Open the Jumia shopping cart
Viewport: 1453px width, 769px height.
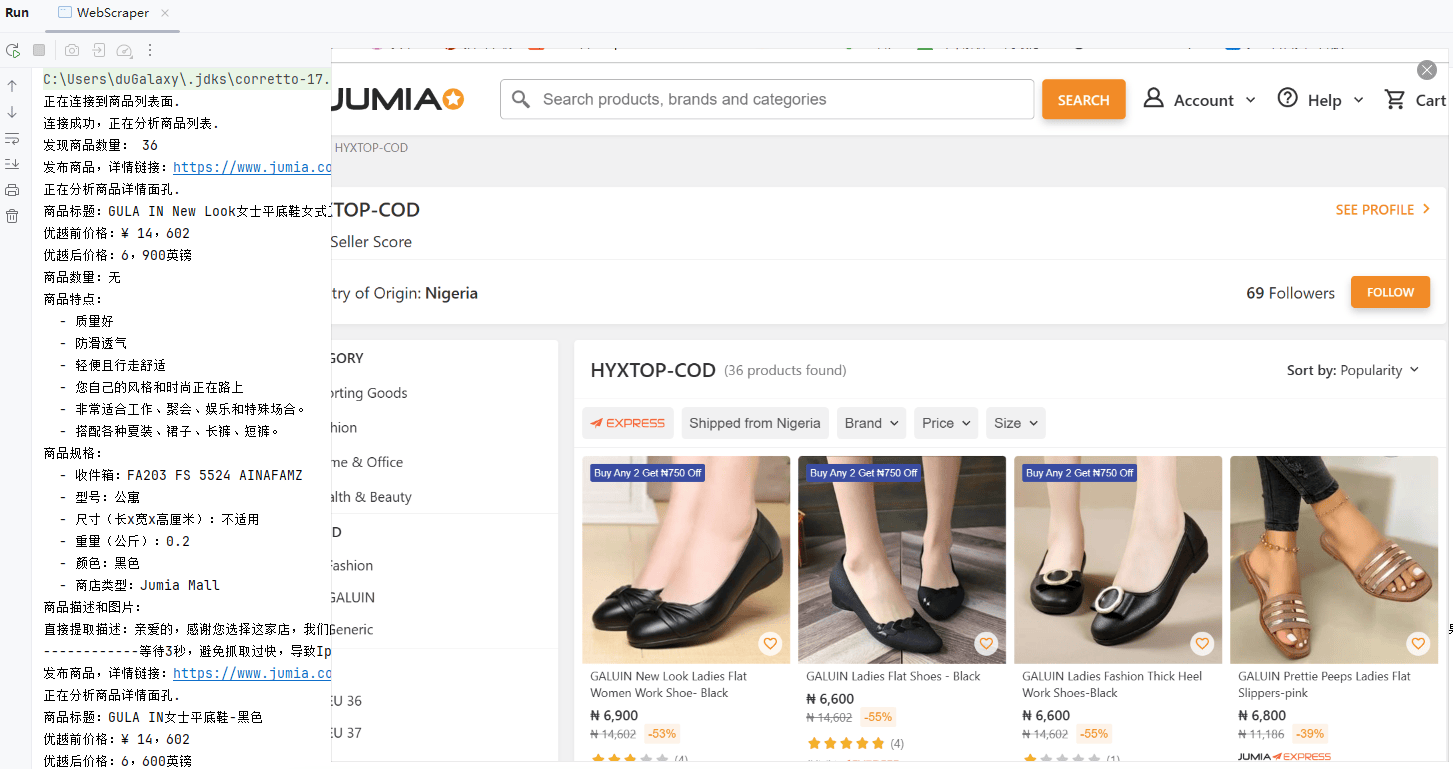click(1413, 99)
